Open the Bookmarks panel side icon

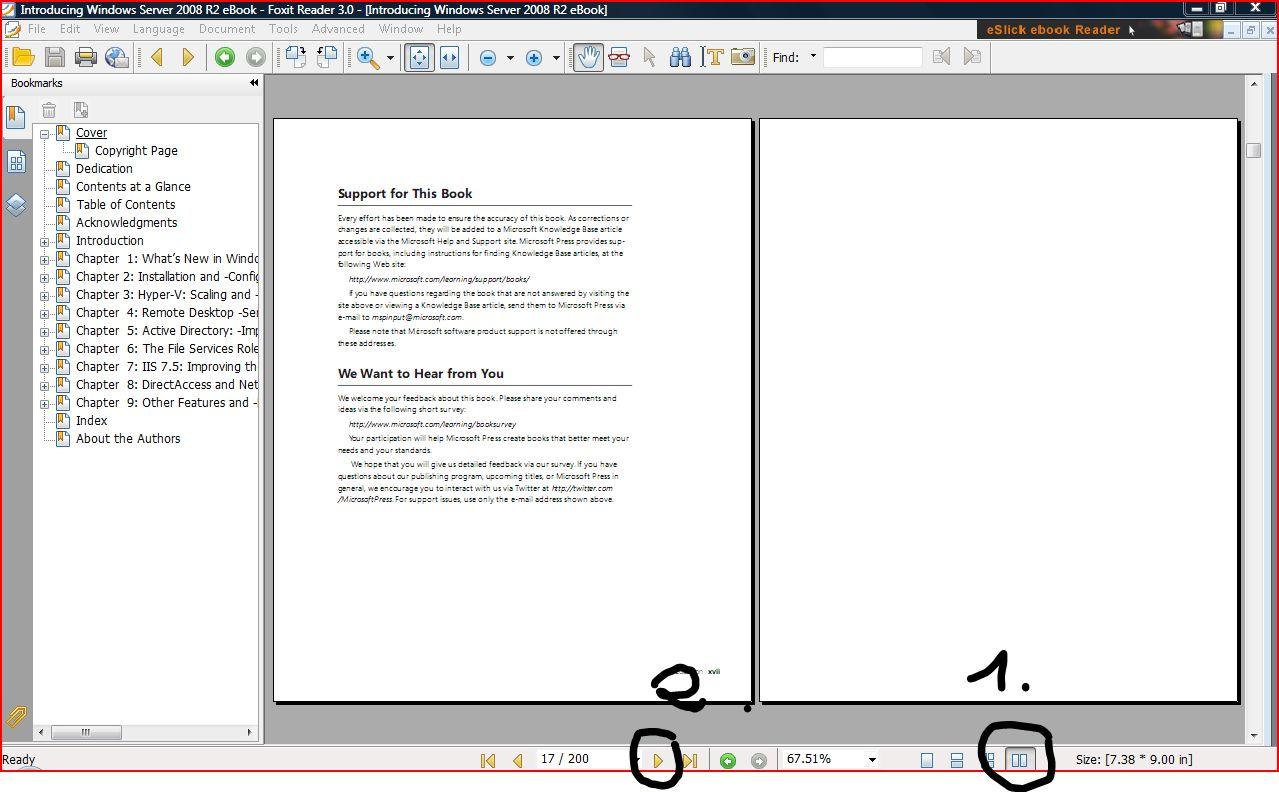(16, 118)
